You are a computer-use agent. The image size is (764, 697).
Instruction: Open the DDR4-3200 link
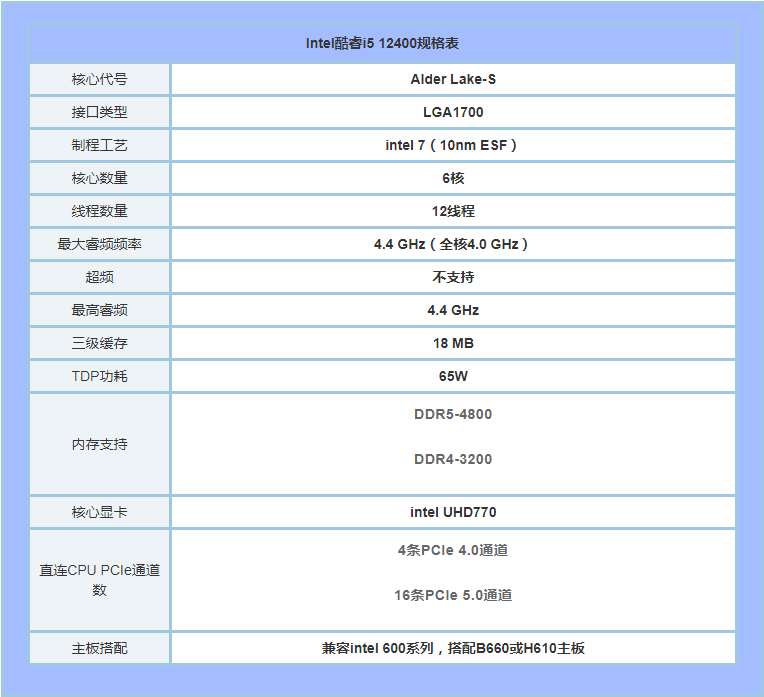[x=453, y=459]
